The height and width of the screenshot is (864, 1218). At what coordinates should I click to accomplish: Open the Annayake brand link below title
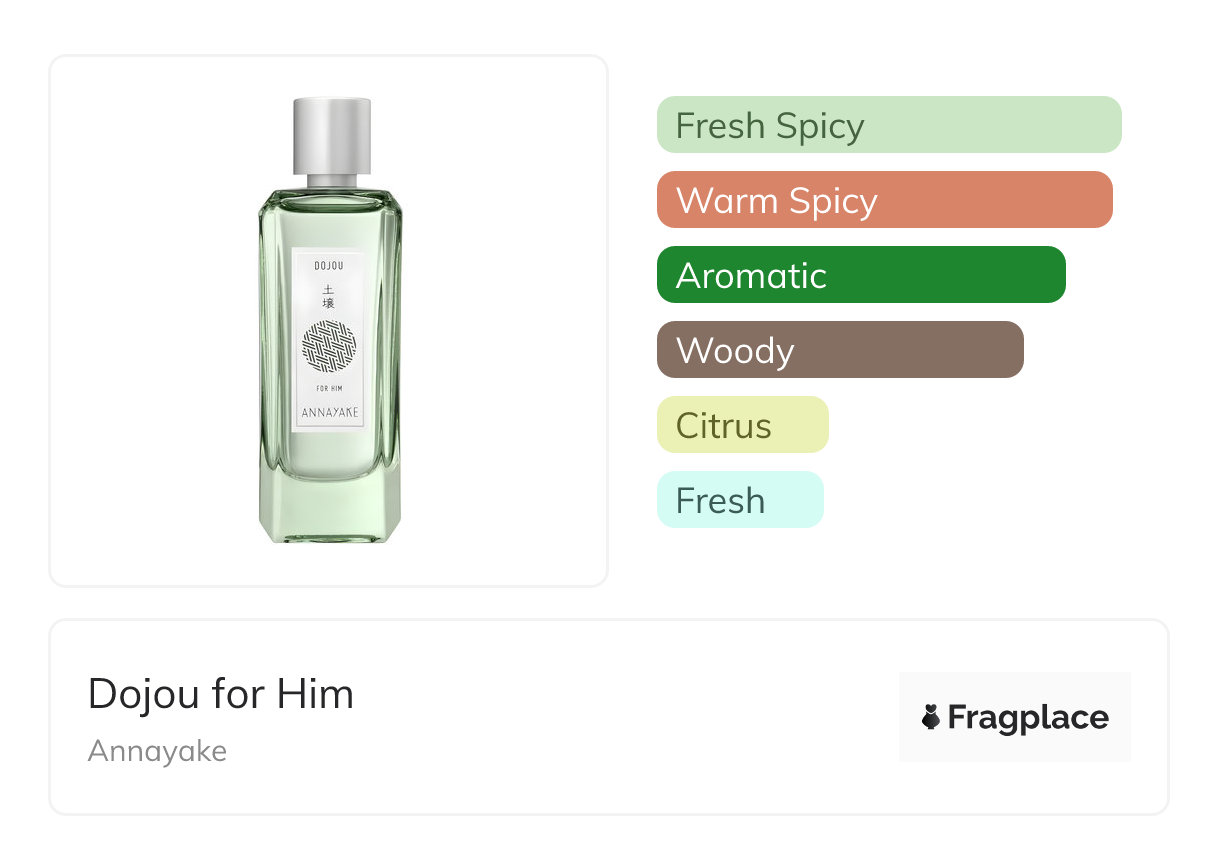(157, 751)
